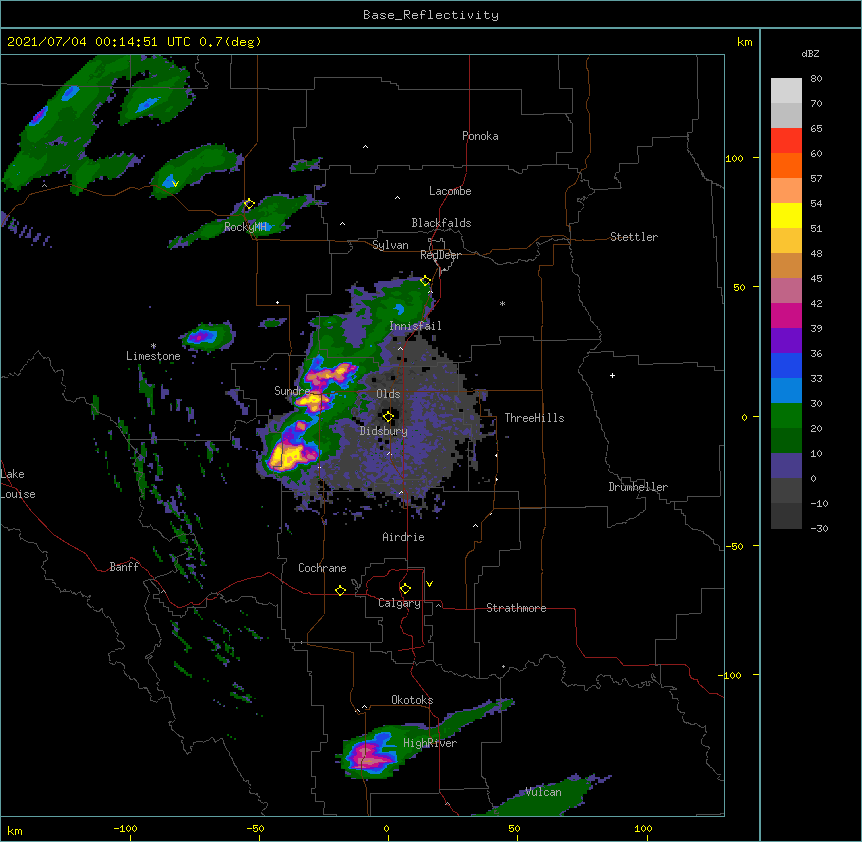Click the Strathmore label

coord(516,608)
